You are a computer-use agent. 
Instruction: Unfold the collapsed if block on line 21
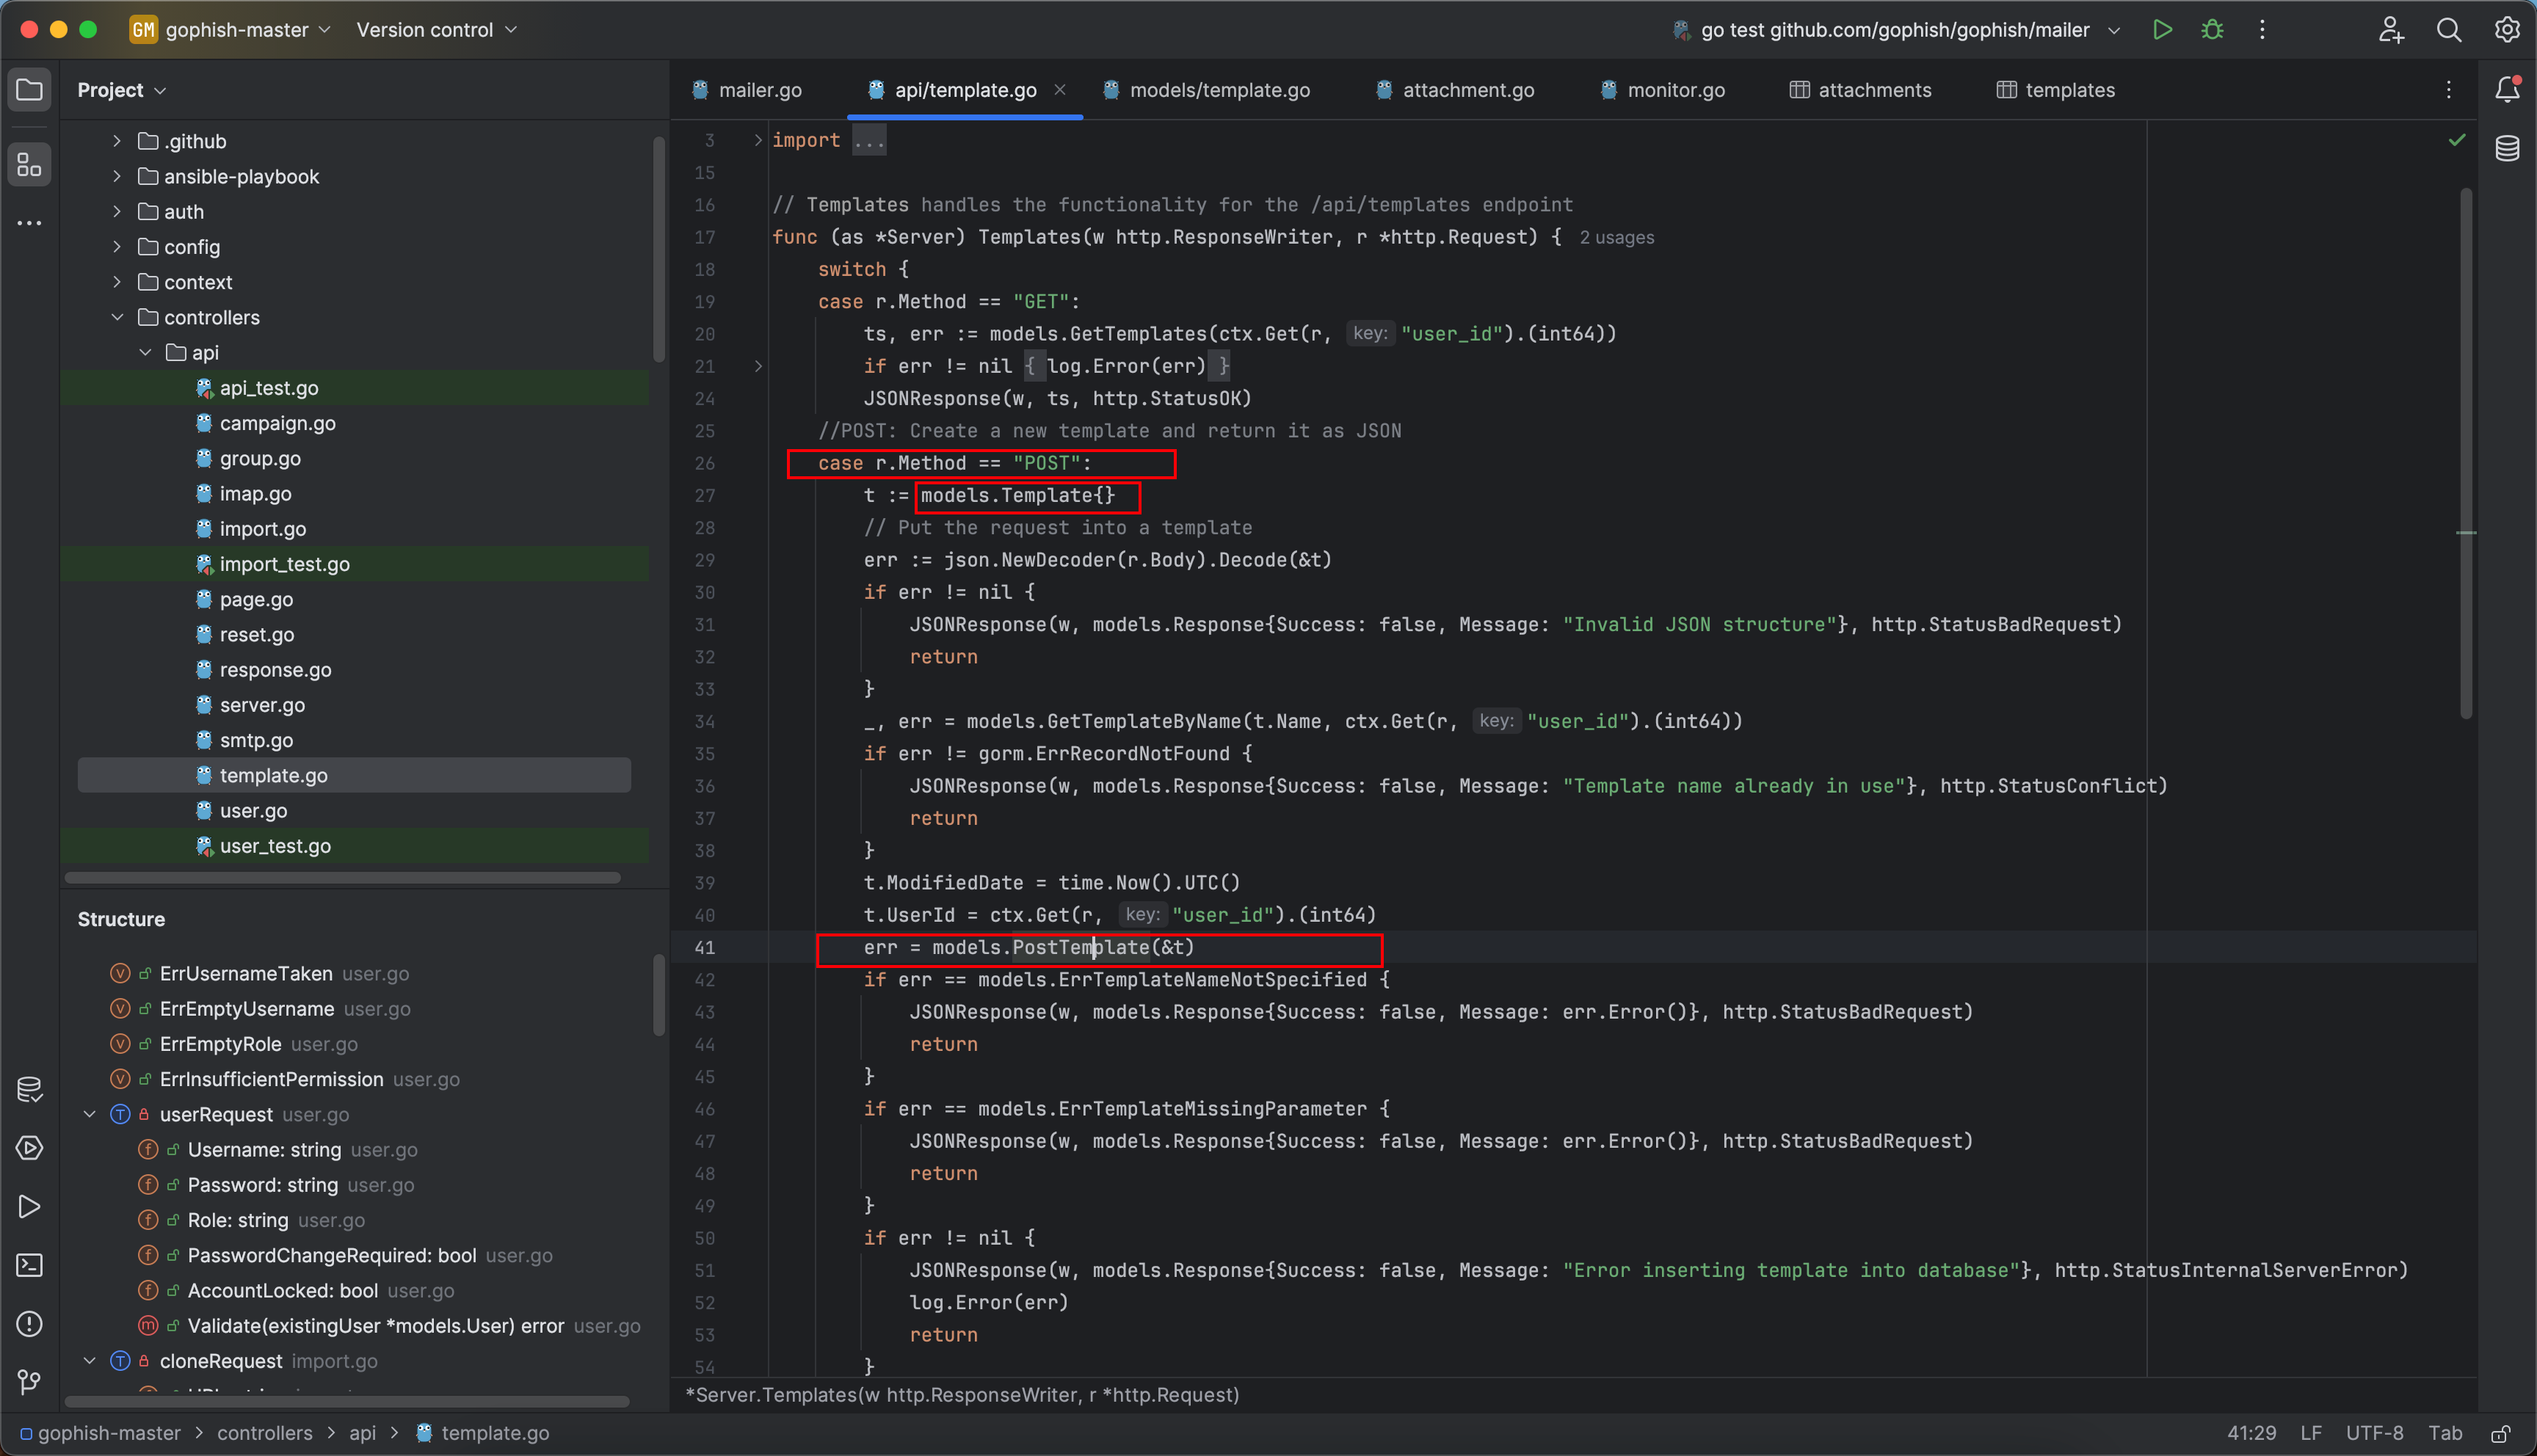[758, 366]
